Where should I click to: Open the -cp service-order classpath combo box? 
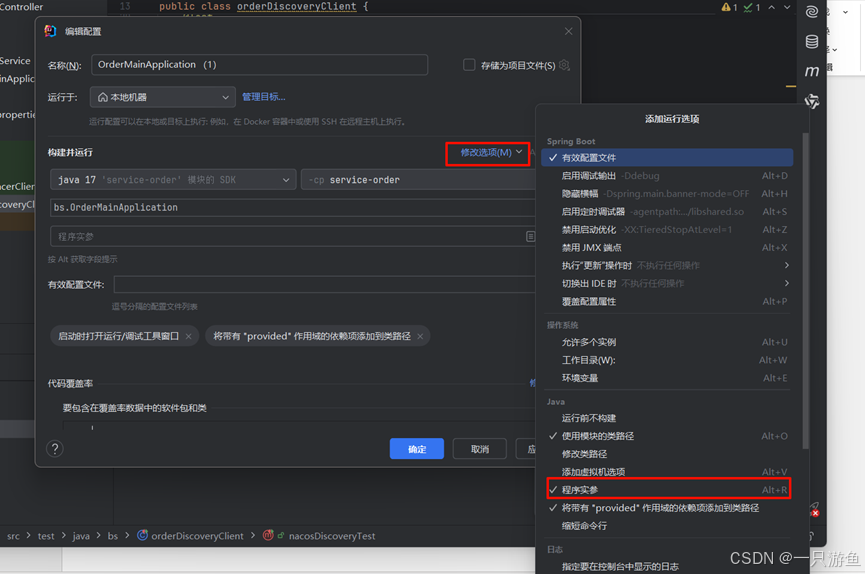click(x=418, y=180)
